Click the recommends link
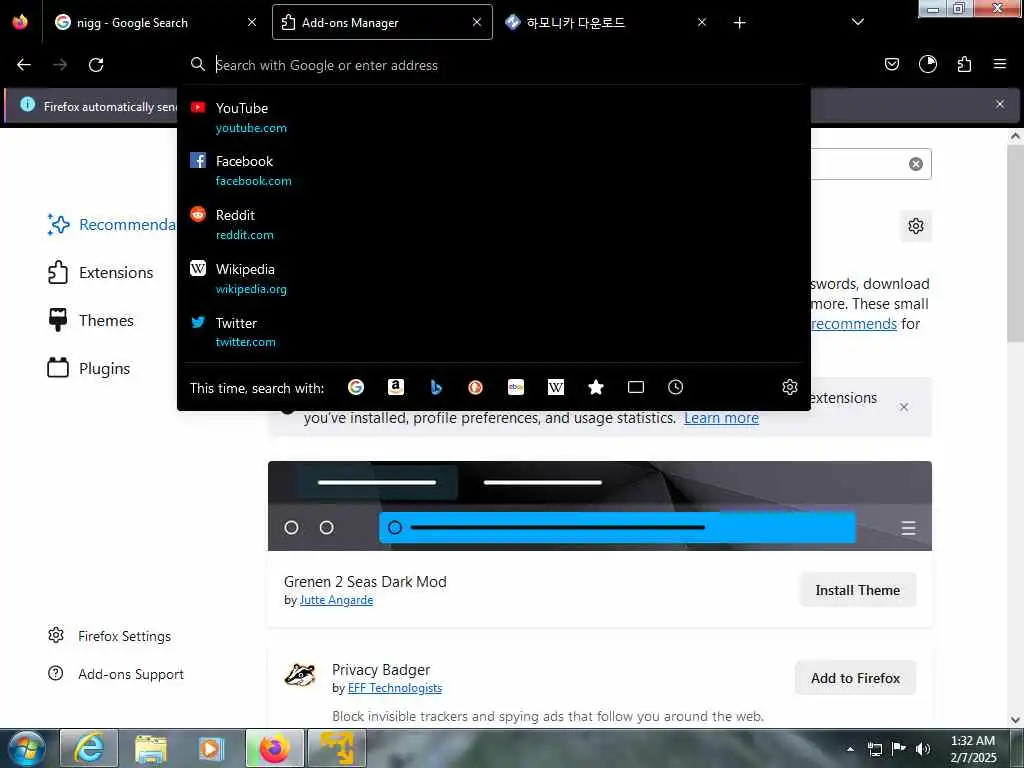 pos(854,324)
